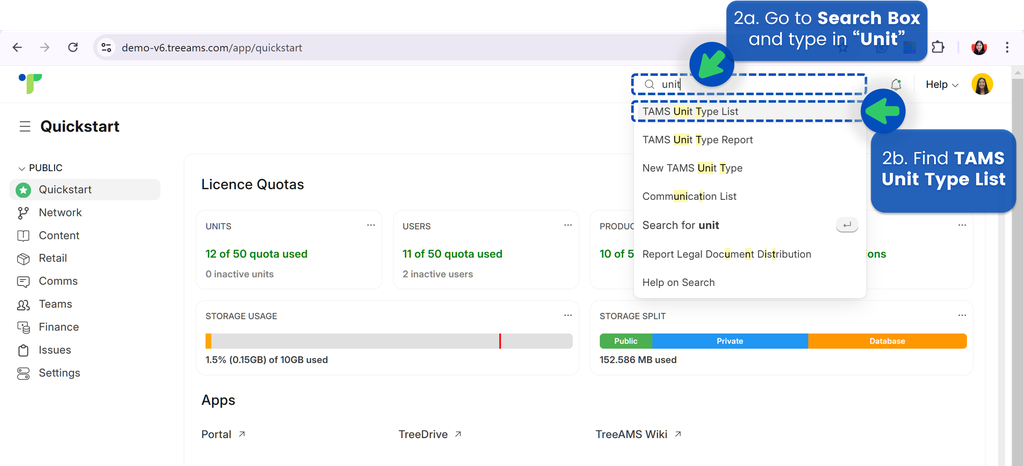Select TAMS Unit Type Report result

(749, 140)
